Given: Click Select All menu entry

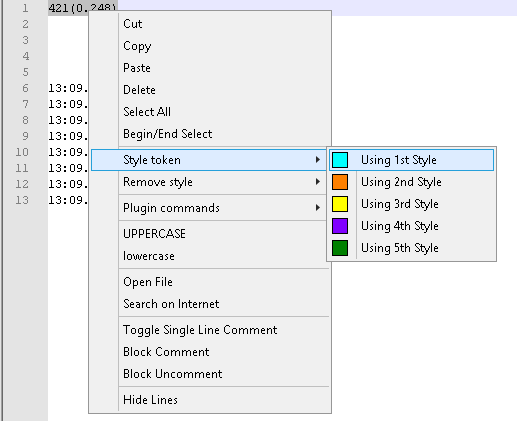Looking at the screenshot, I should pos(210,112).
